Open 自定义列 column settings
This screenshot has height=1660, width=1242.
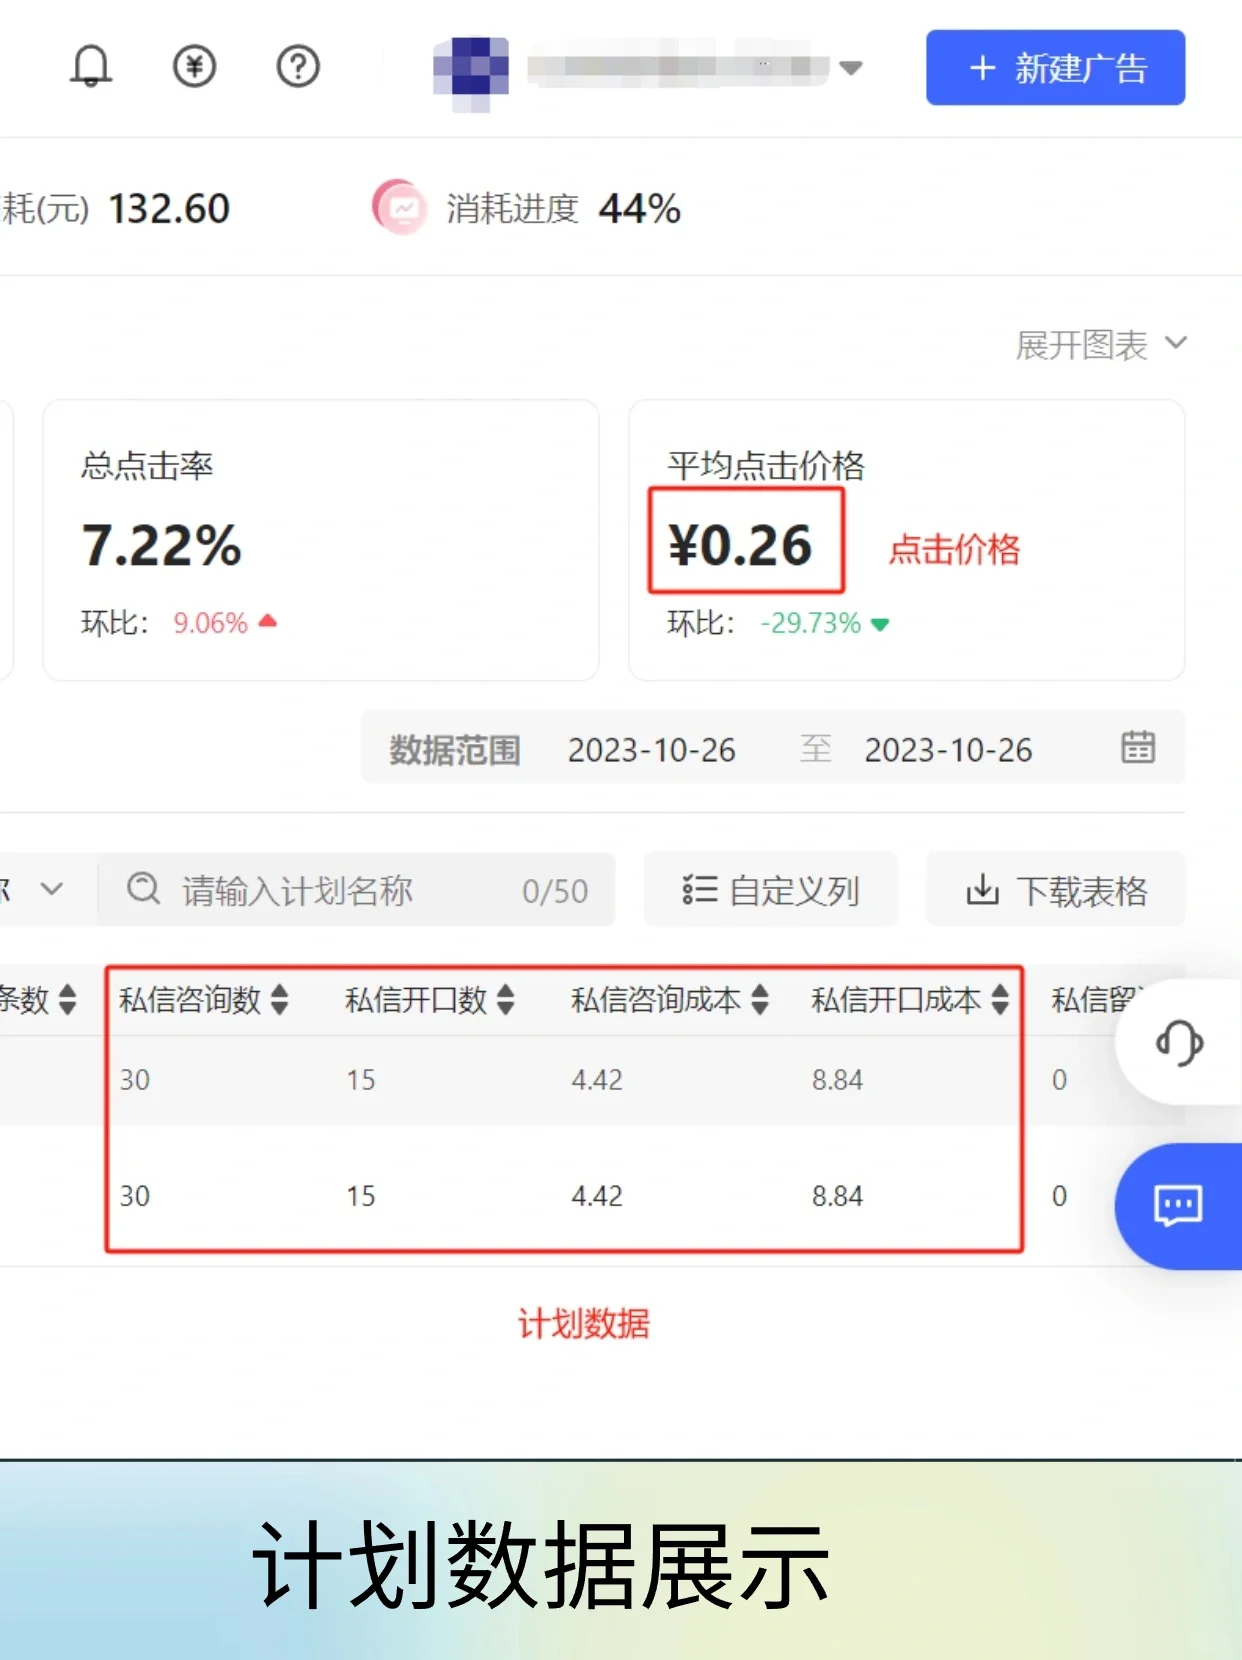pos(770,890)
